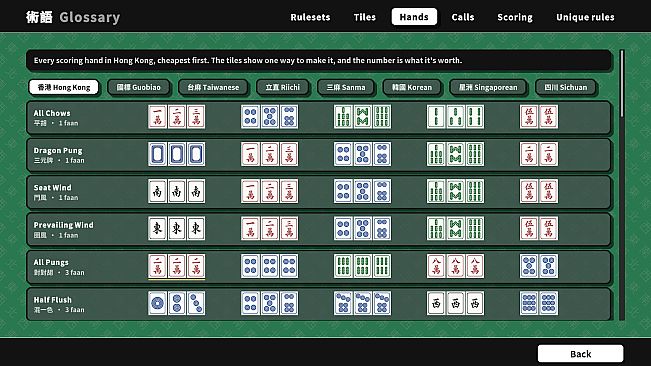
Task: Open the Calls tab
Action: [463, 17]
